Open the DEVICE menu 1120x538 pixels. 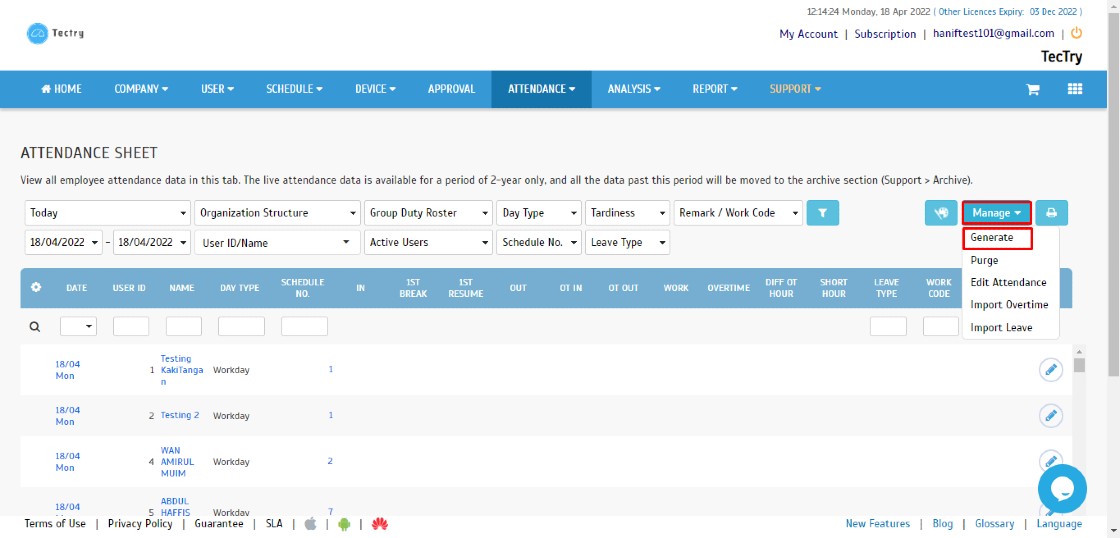pos(376,89)
